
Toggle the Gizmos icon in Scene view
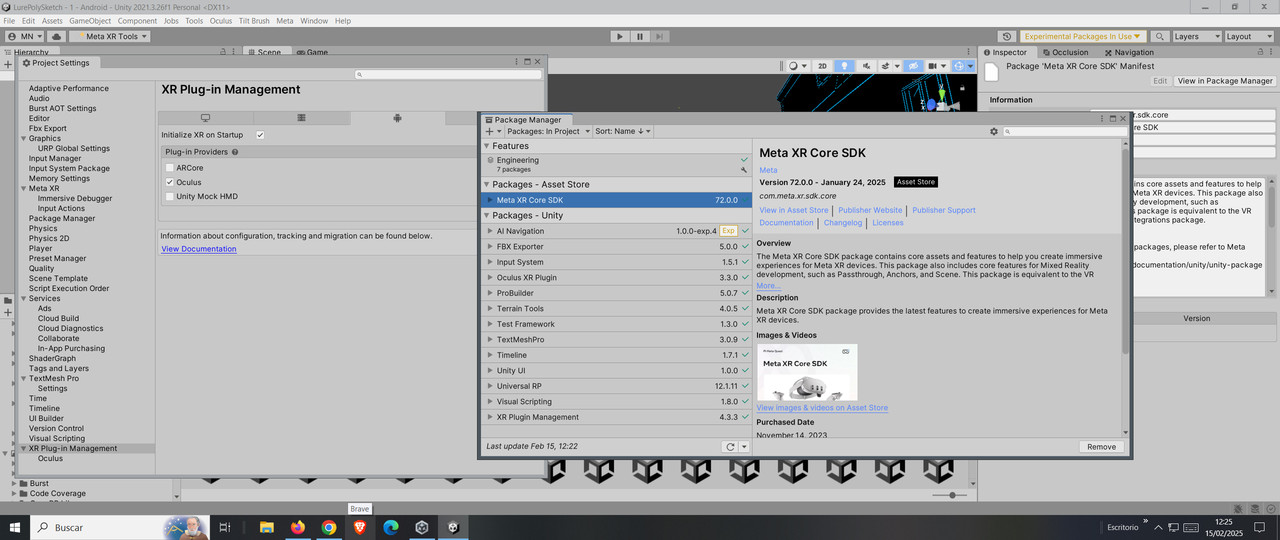(961, 66)
